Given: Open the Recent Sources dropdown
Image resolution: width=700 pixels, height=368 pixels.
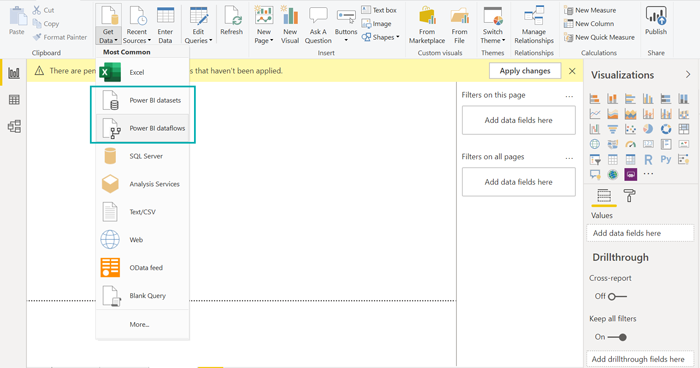Looking at the screenshot, I should point(137,25).
